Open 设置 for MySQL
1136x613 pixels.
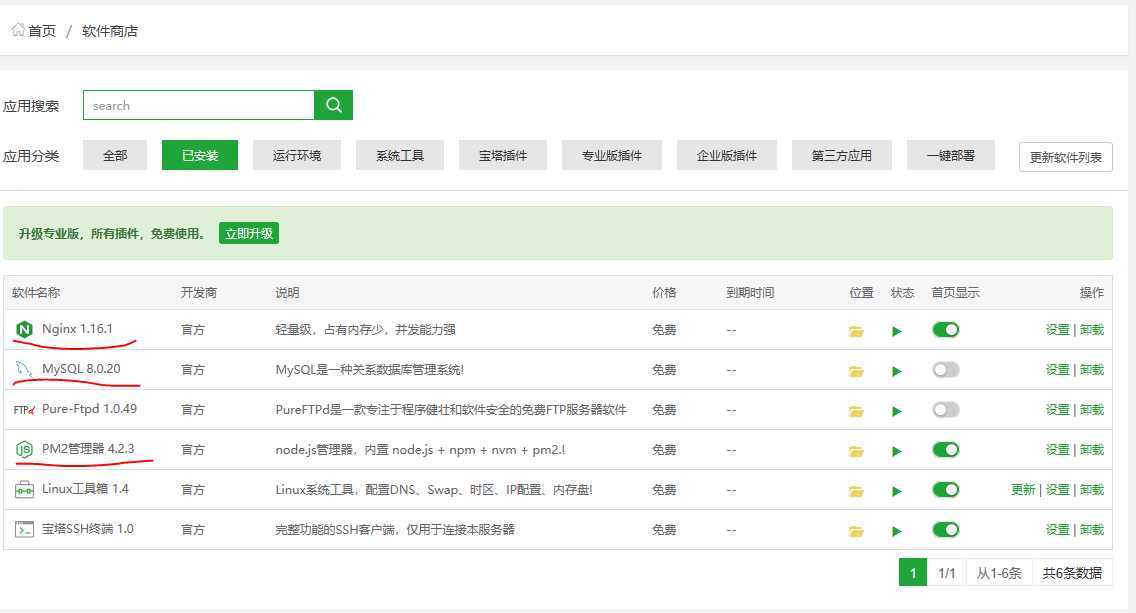pos(1057,370)
